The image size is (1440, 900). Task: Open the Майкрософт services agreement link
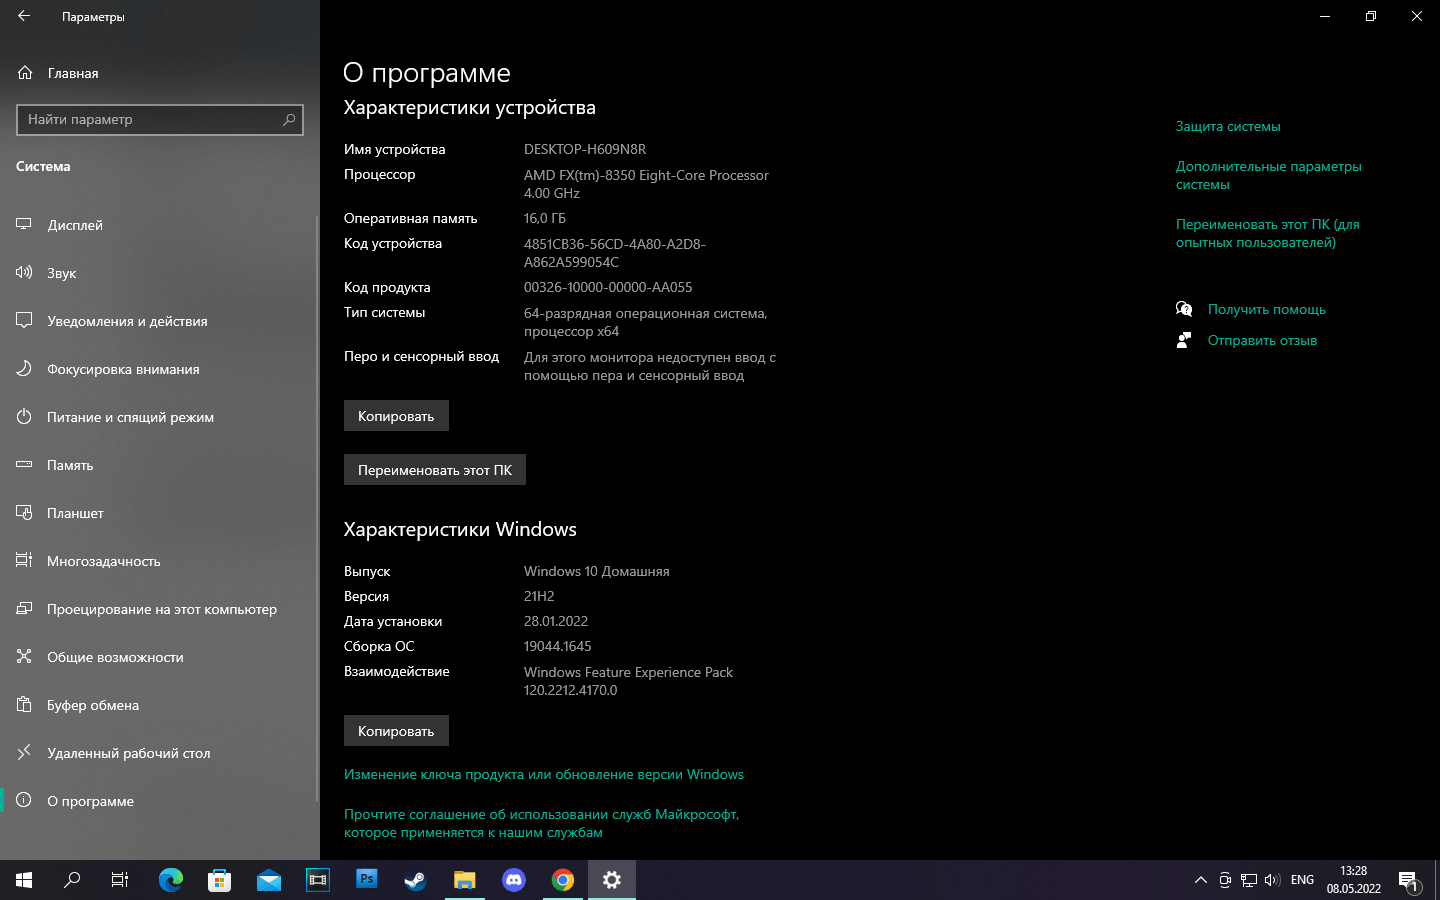(x=542, y=823)
